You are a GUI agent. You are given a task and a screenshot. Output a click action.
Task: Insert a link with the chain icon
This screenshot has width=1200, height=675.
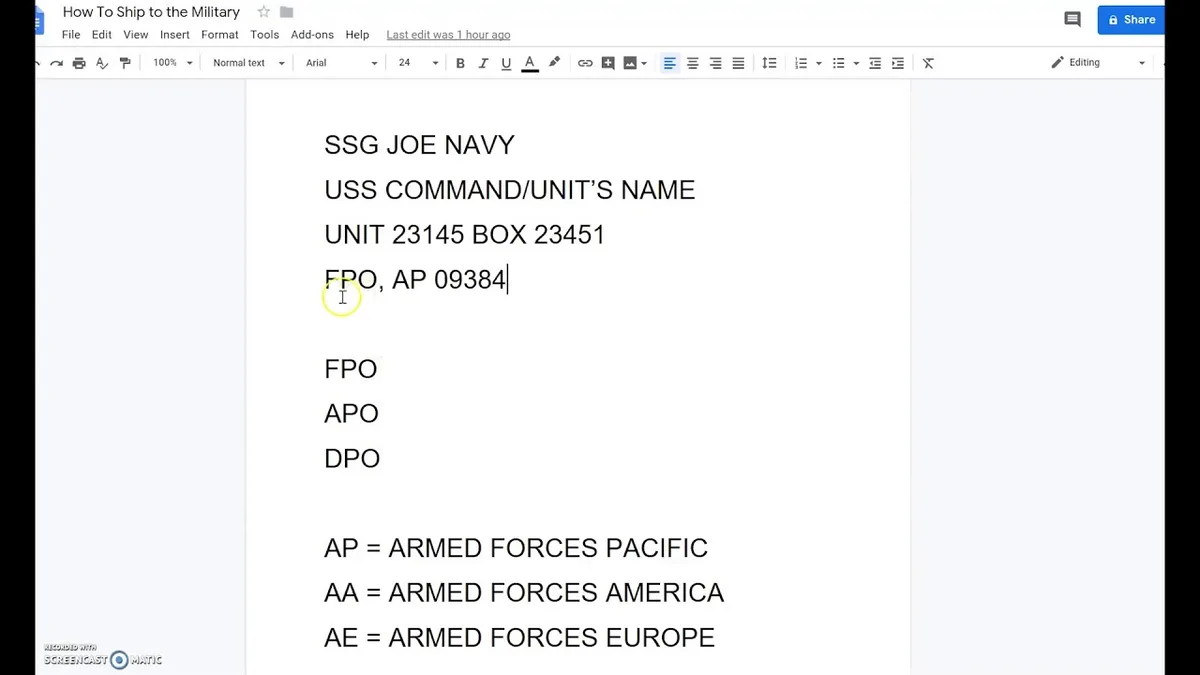click(x=585, y=63)
